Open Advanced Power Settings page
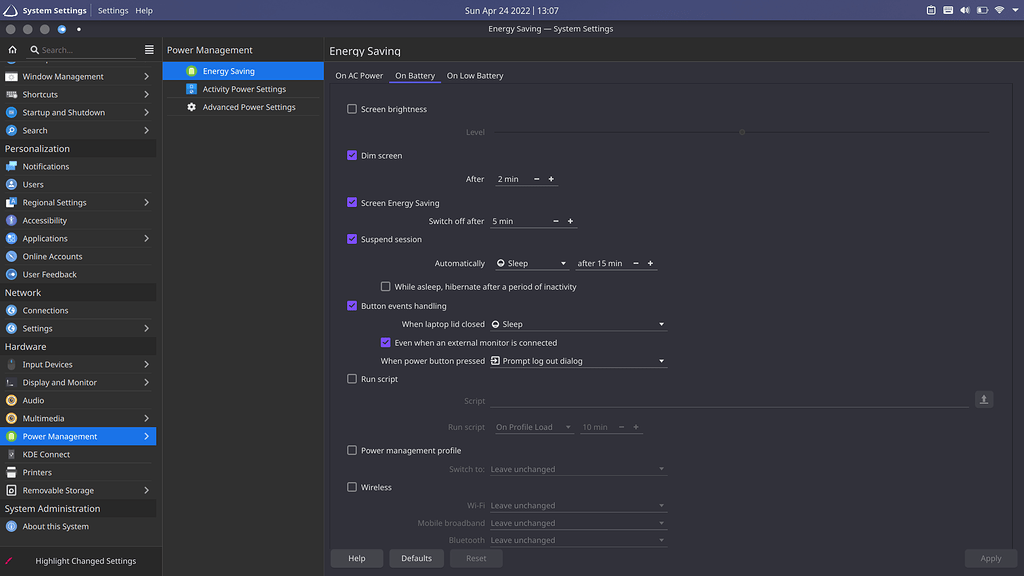Screen dimensions: 1024x576 coord(249,107)
